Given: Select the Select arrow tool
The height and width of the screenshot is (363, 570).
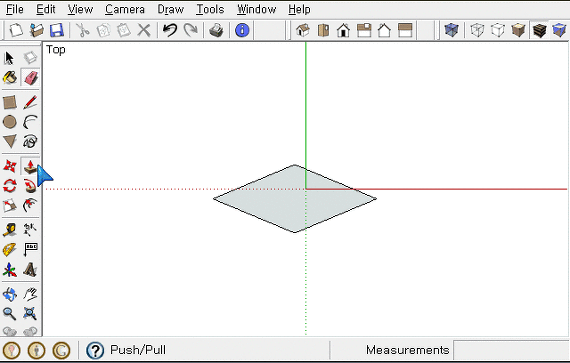Looking at the screenshot, I should (9, 58).
